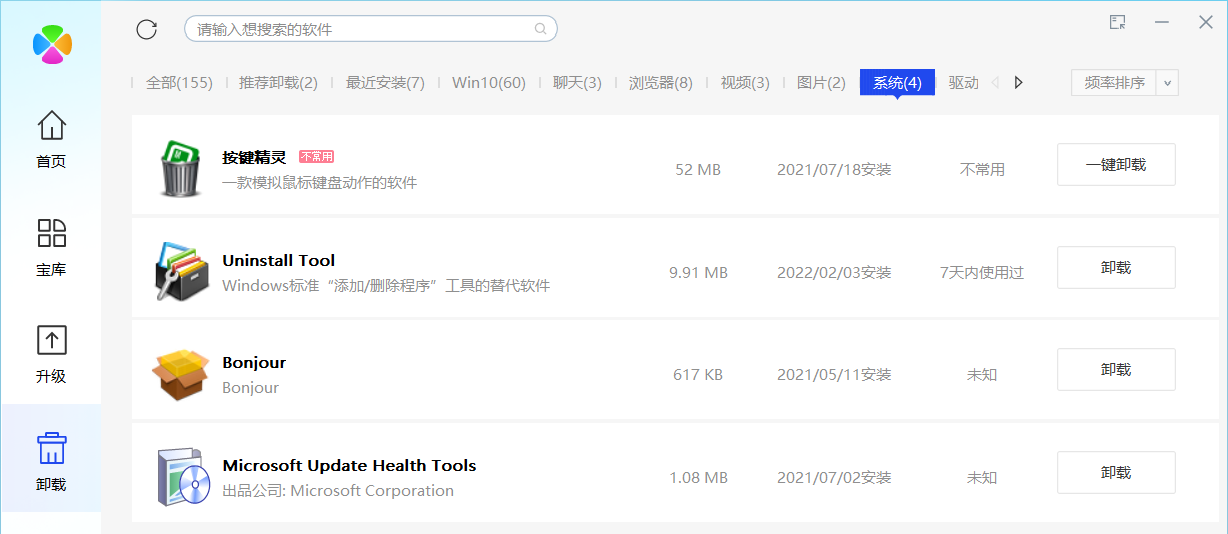Screen dimensions: 1228x534
Task: Click the bold Bonjour program name
Action: pos(254,363)
